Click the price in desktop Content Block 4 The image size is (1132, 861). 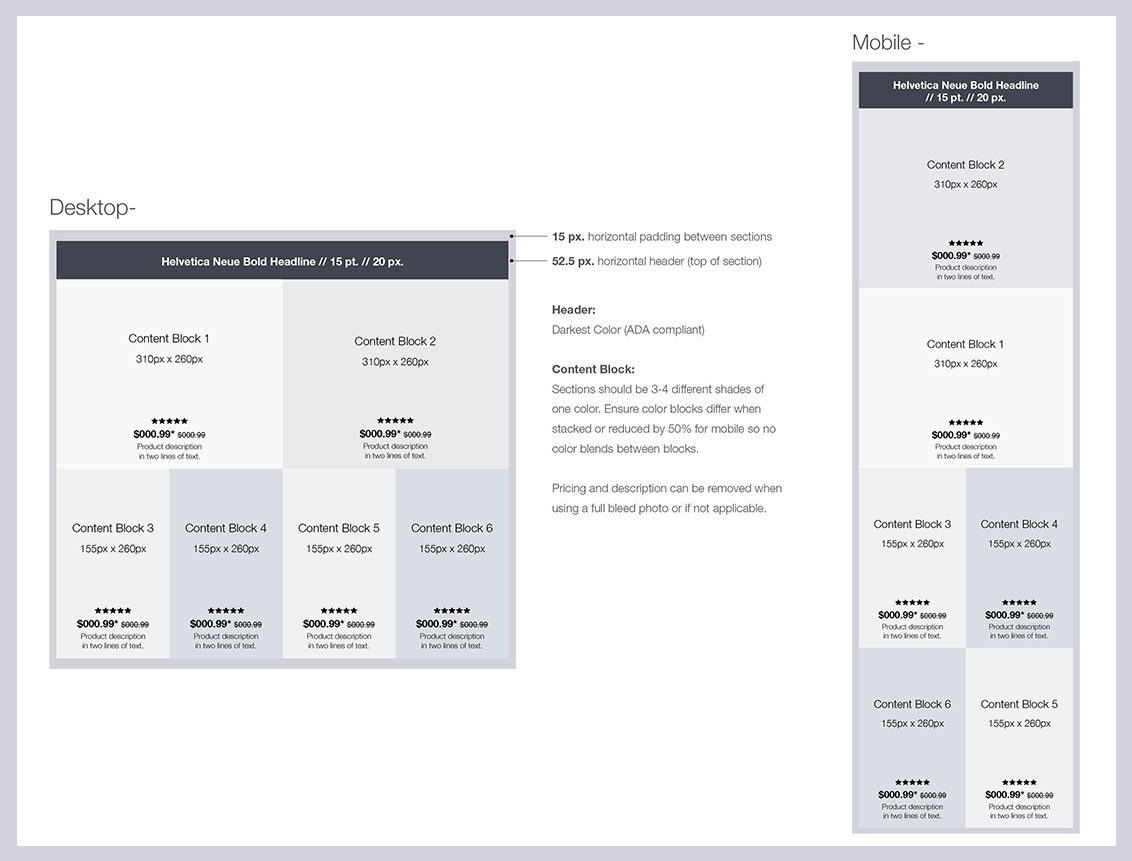click(x=226, y=624)
